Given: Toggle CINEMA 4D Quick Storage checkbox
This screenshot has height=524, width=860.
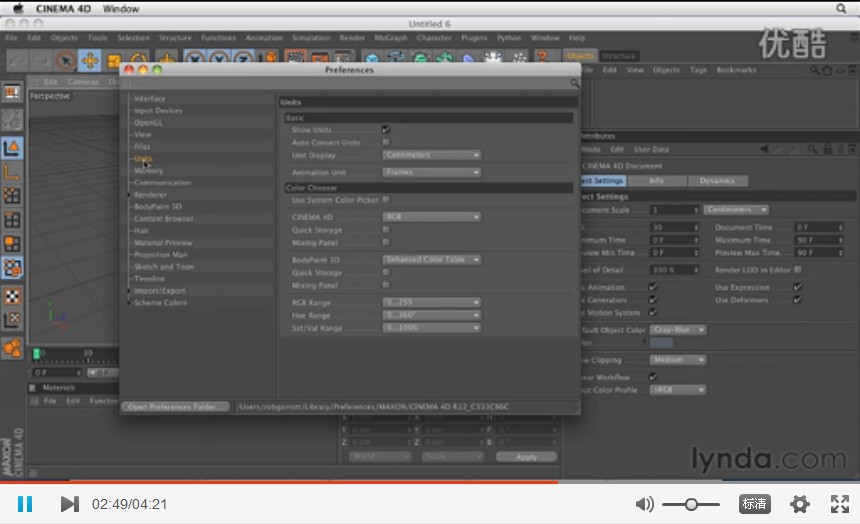Looking at the screenshot, I should click(386, 230).
